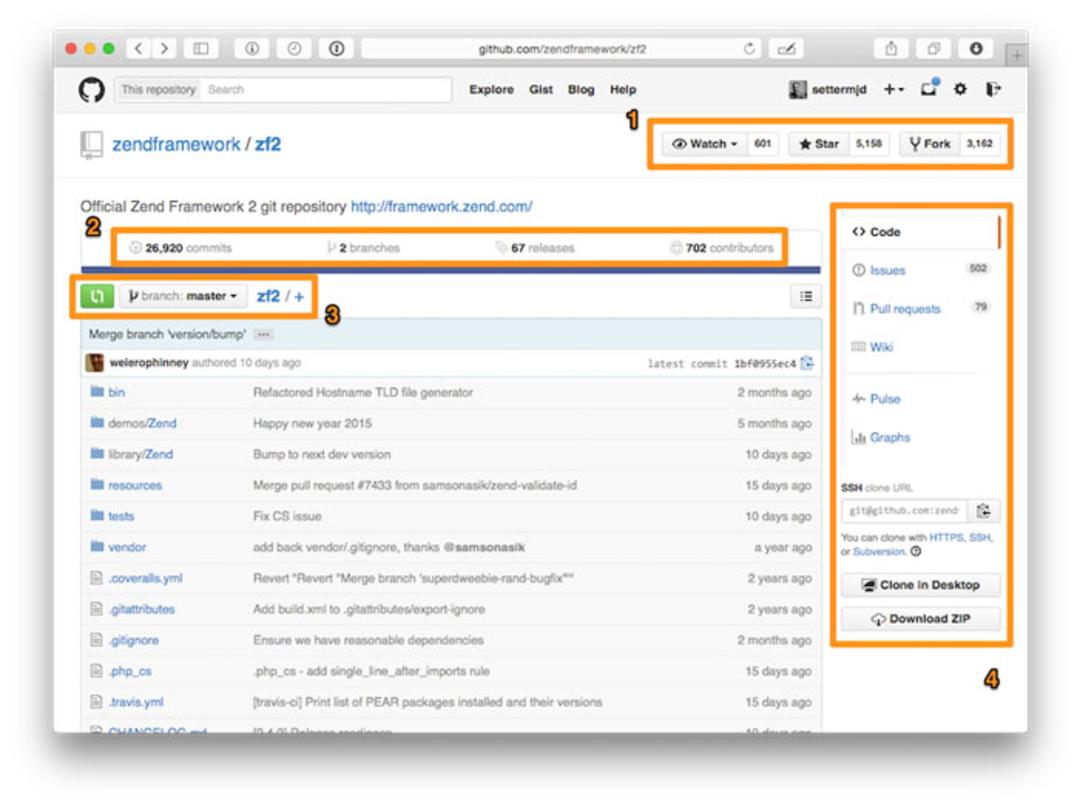Open the framework.zend.com link
This screenshot has width=1080, height=807.
coord(442,207)
